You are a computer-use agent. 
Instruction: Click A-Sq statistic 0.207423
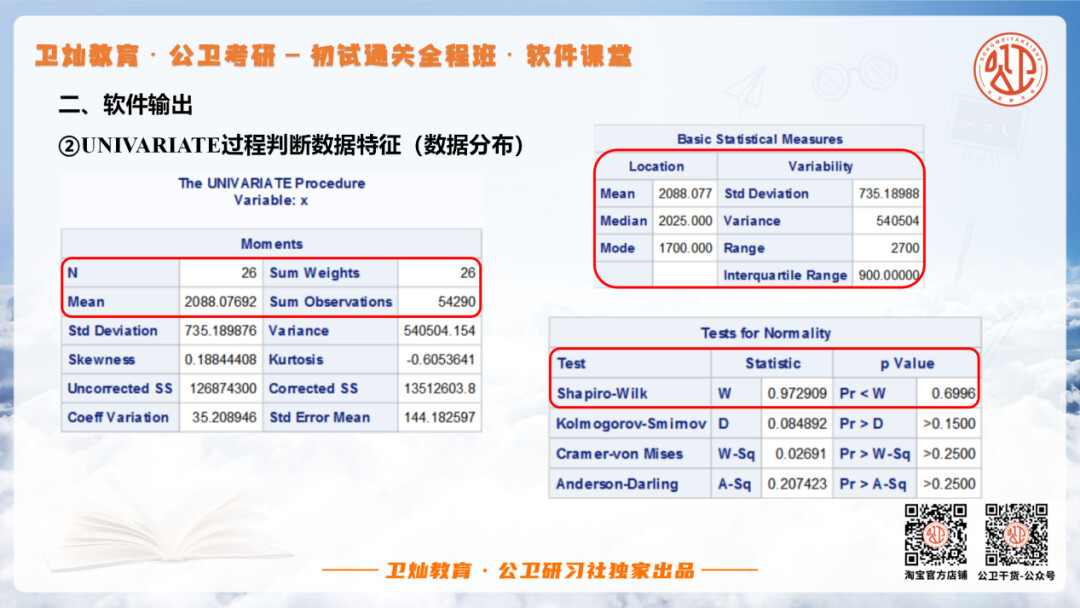click(x=796, y=484)
